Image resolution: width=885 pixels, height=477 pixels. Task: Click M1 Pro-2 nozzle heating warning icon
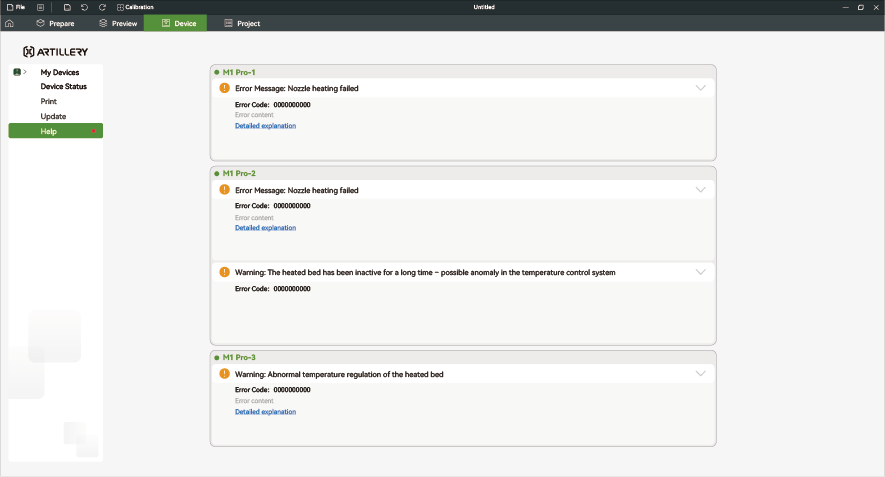[x=224, y=190]
